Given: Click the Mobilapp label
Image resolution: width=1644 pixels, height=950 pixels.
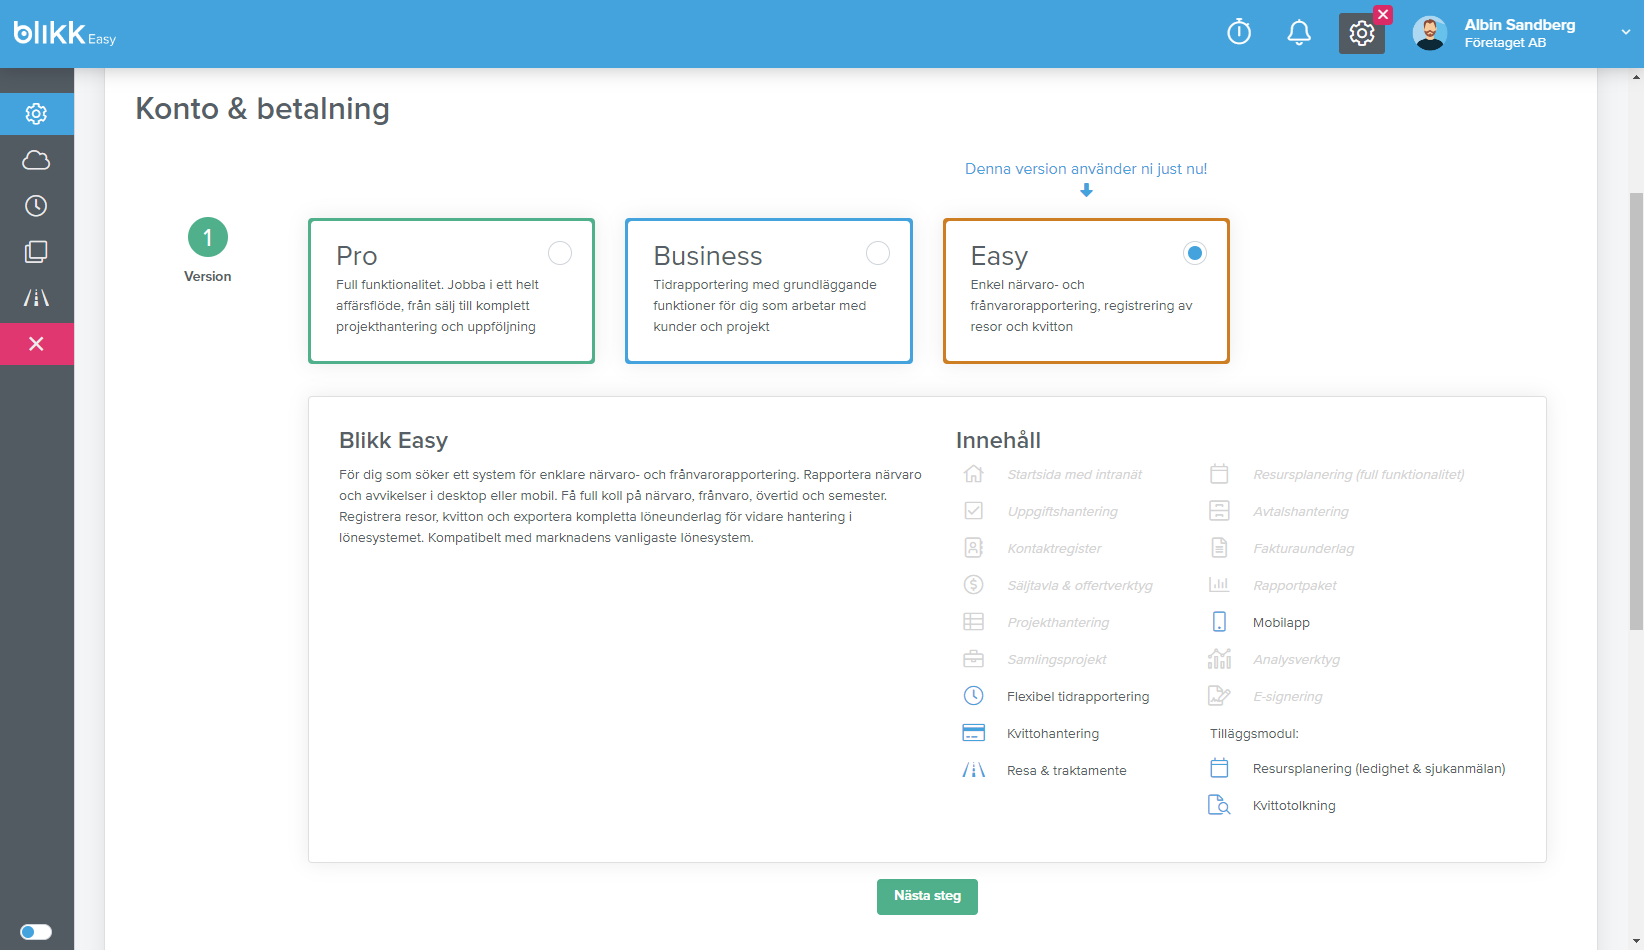Looking at the screenshot, I should 1281,623.
